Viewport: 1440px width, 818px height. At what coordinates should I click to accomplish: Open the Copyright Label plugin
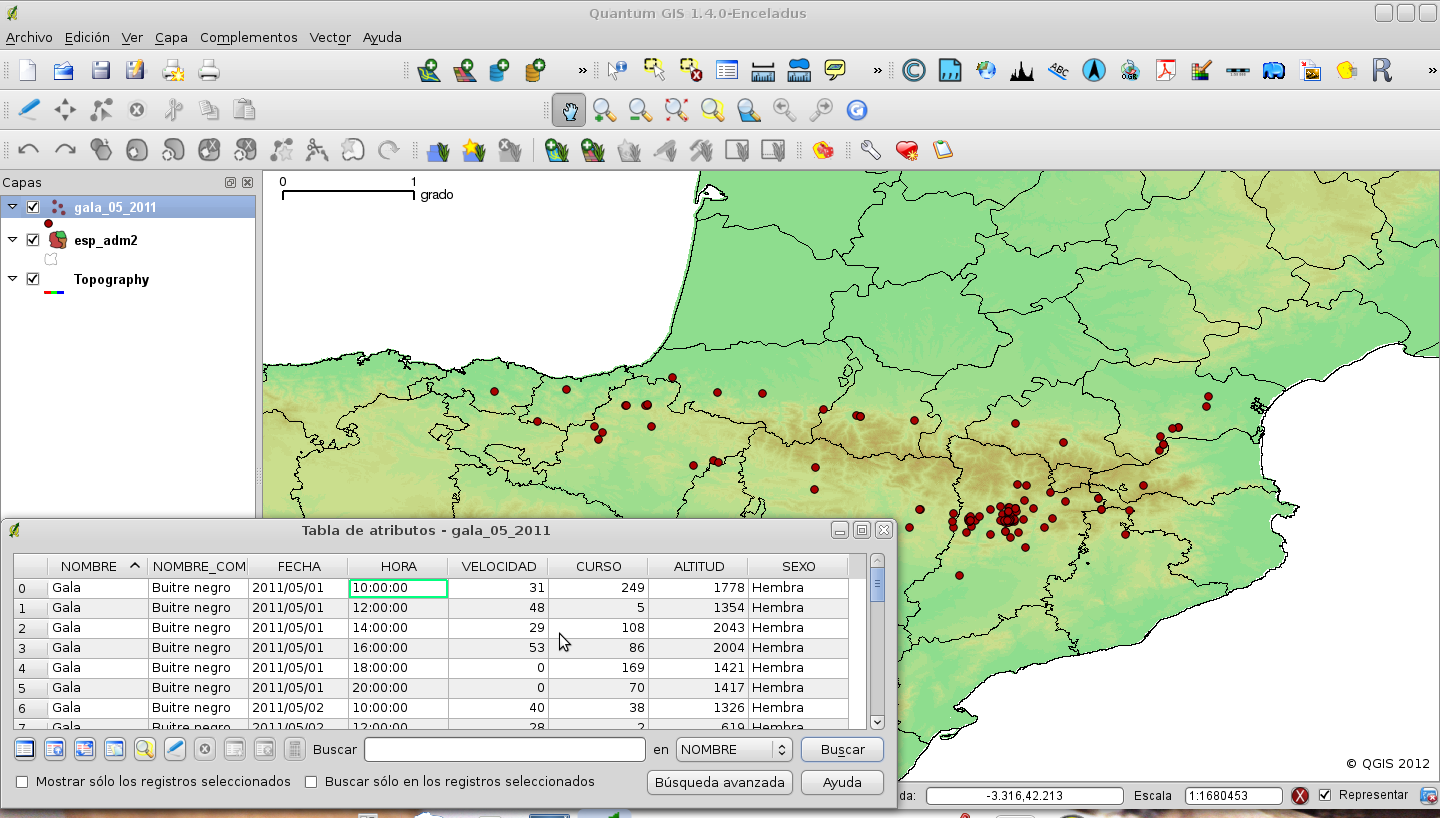(913, 70)
